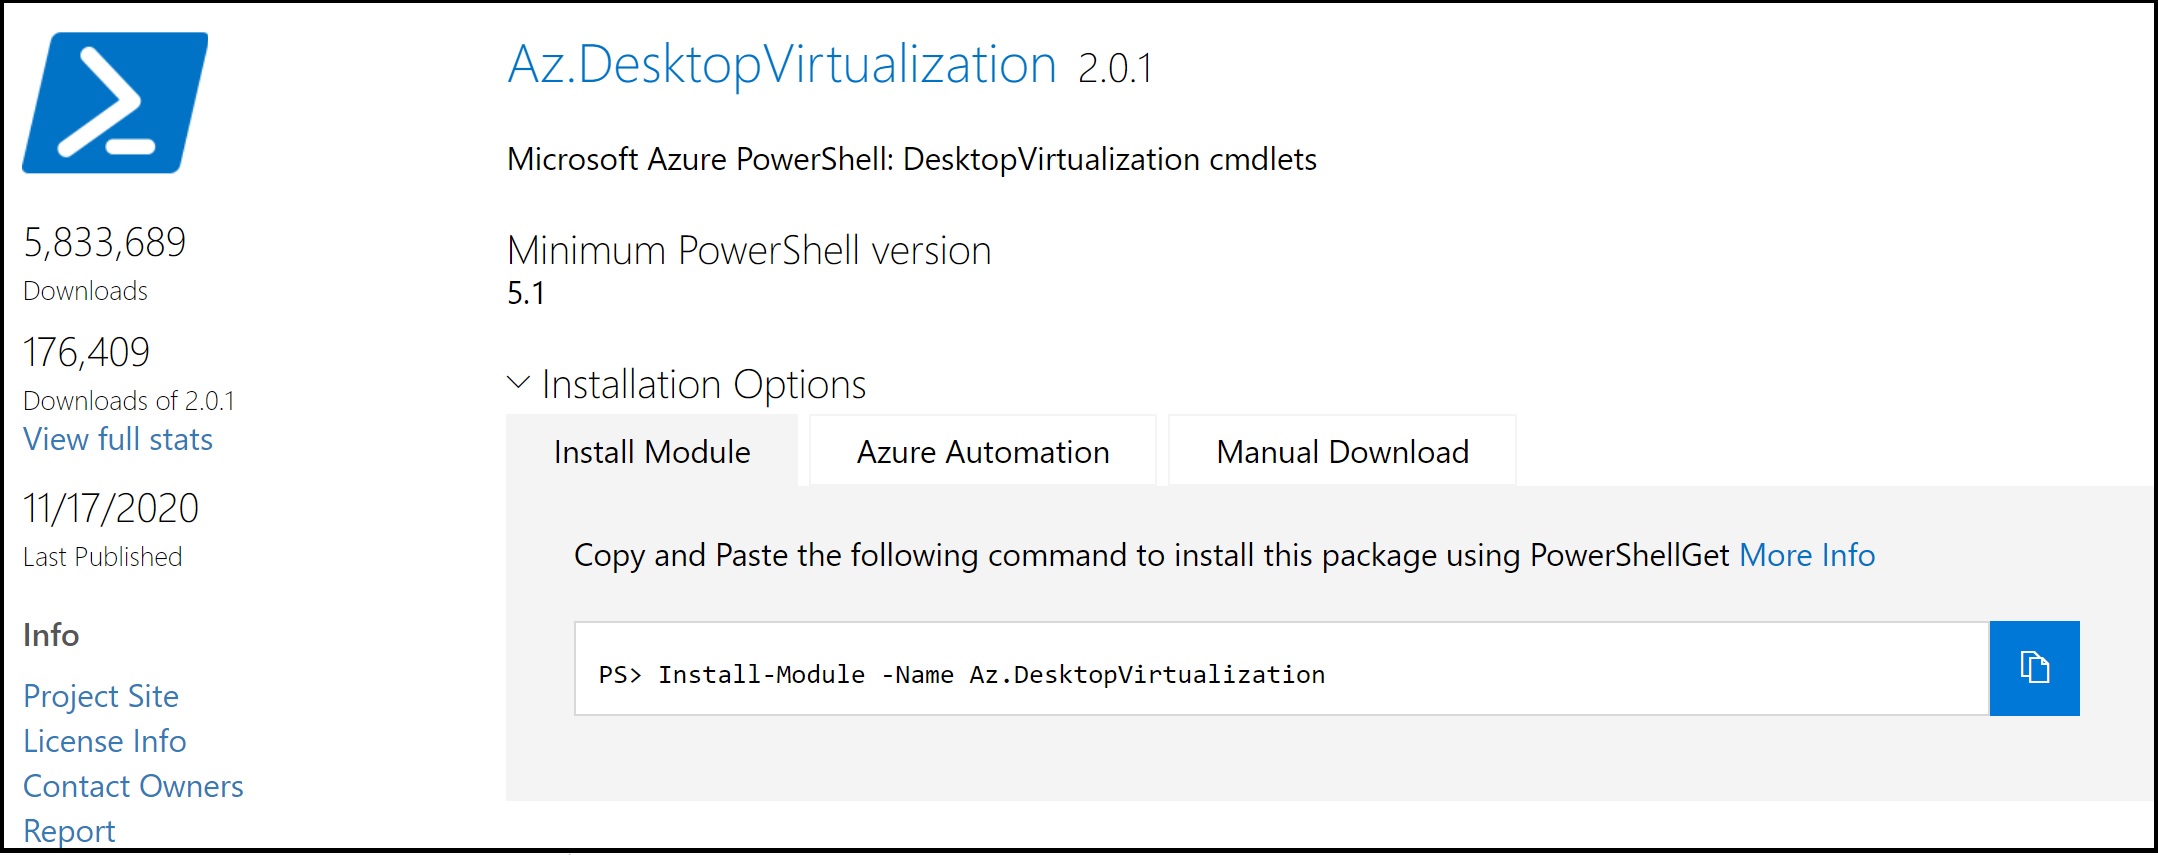The image size is (2158, 855).
Task: Click the Contact Owners link
Action: (133, 786)
